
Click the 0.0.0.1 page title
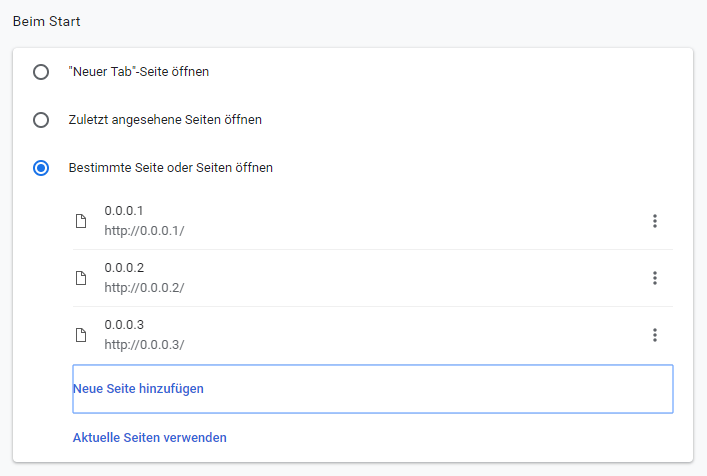[124, 211]
